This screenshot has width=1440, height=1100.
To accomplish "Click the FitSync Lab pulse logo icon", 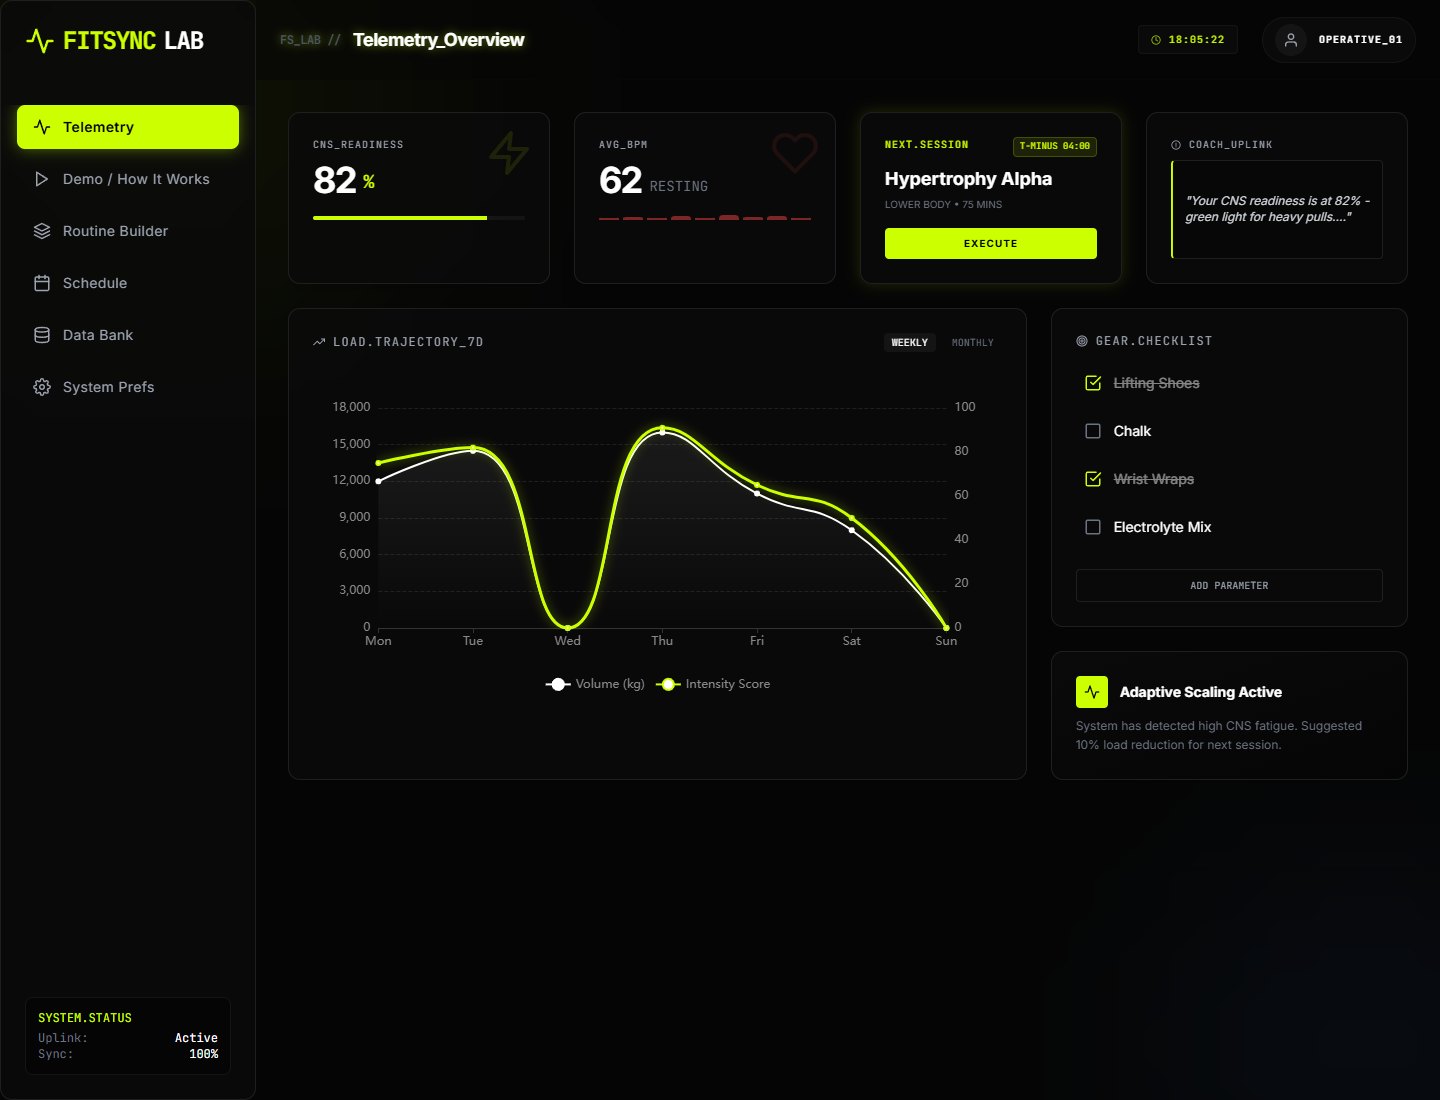I will pos(39,41).
